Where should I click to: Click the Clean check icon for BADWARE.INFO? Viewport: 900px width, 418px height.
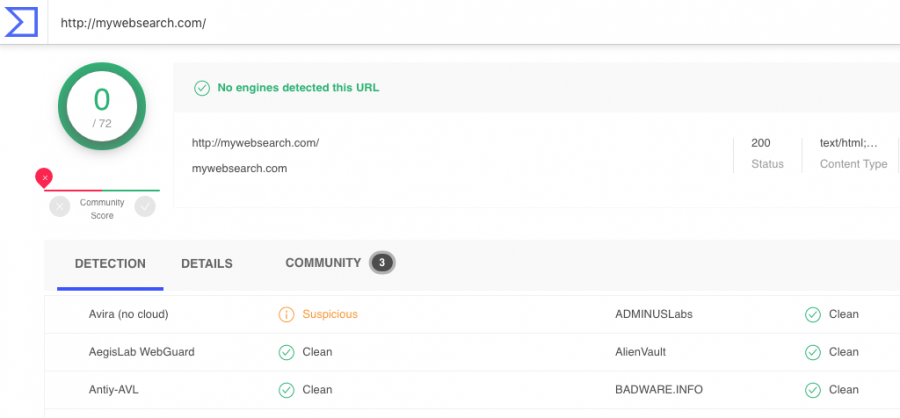(813, 390)
